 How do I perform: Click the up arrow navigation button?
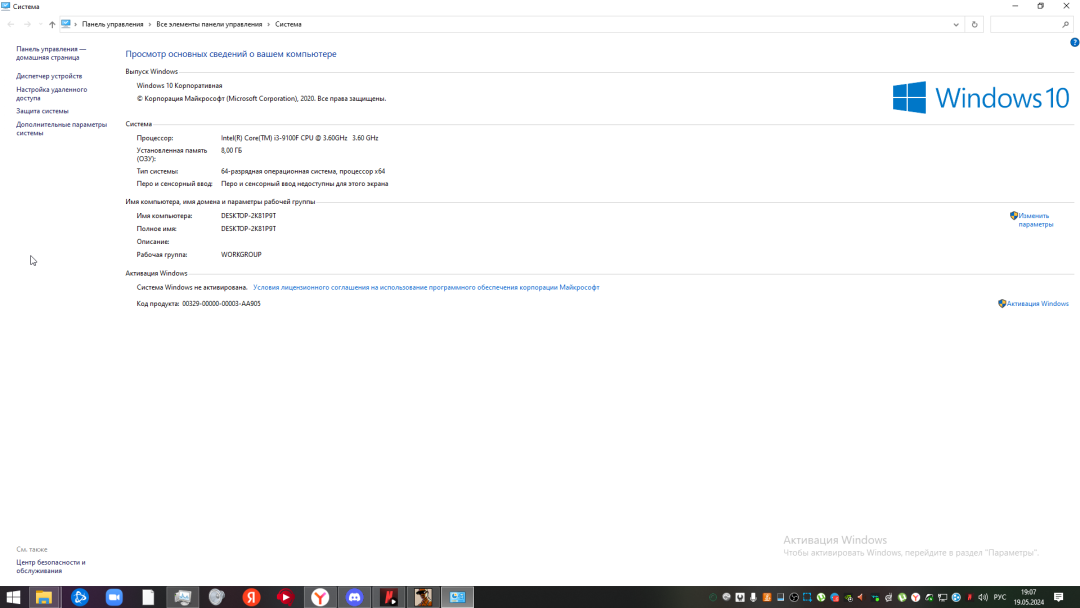[52, 24]
